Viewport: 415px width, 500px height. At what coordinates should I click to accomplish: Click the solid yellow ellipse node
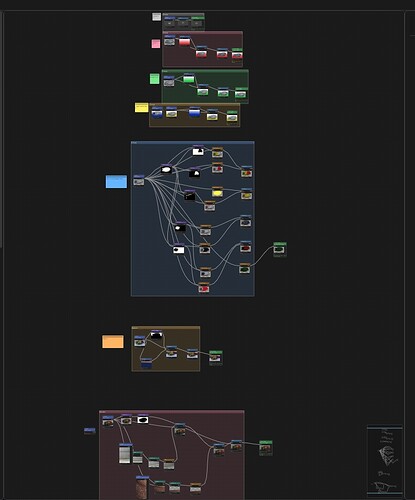[x=217, y=192]
